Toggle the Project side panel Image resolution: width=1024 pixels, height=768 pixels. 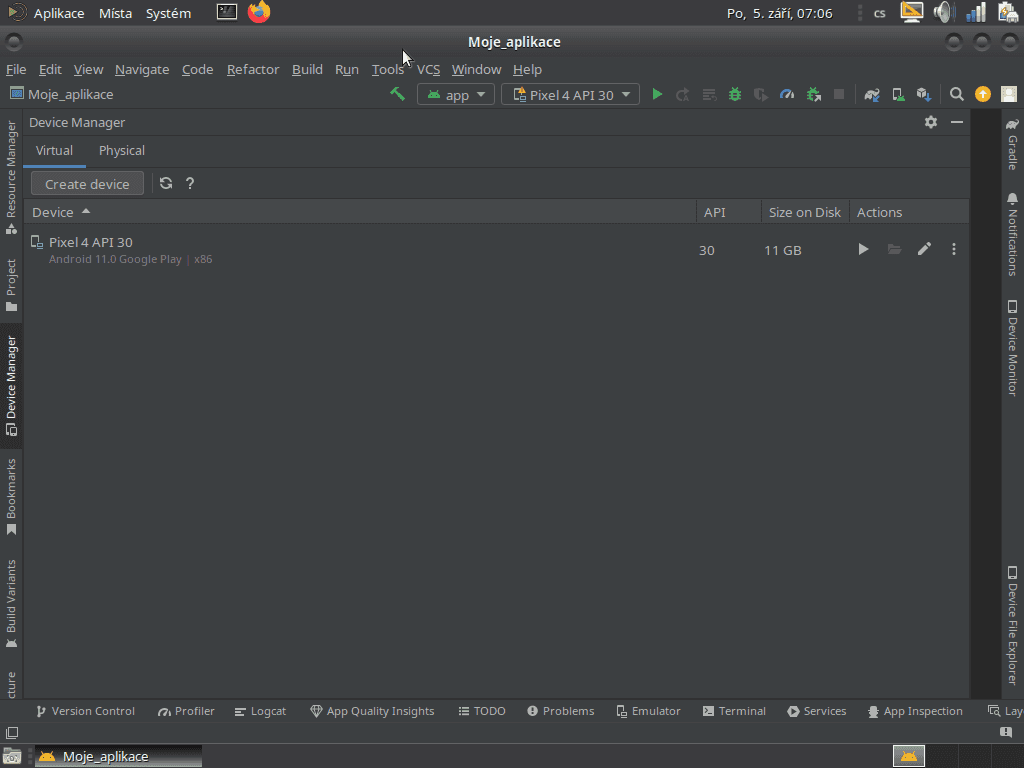[11, 284]
